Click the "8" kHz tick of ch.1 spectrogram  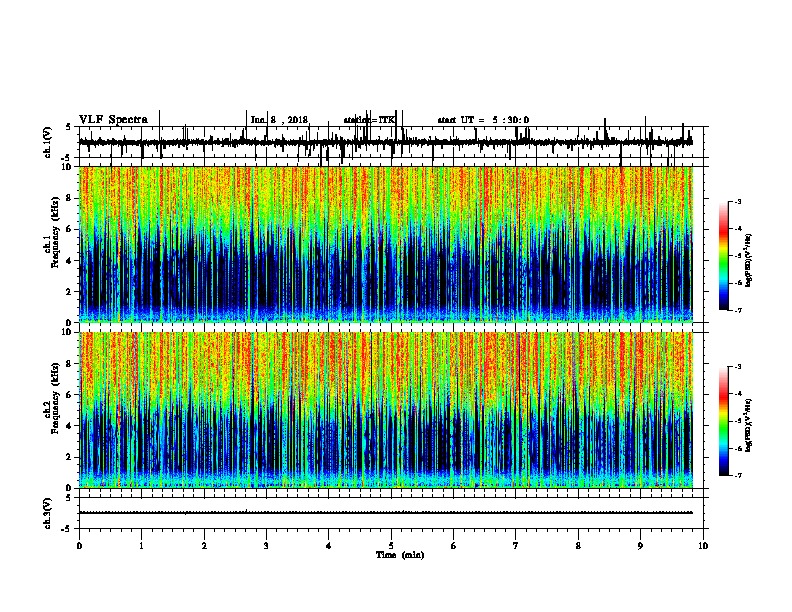point(70,198)
